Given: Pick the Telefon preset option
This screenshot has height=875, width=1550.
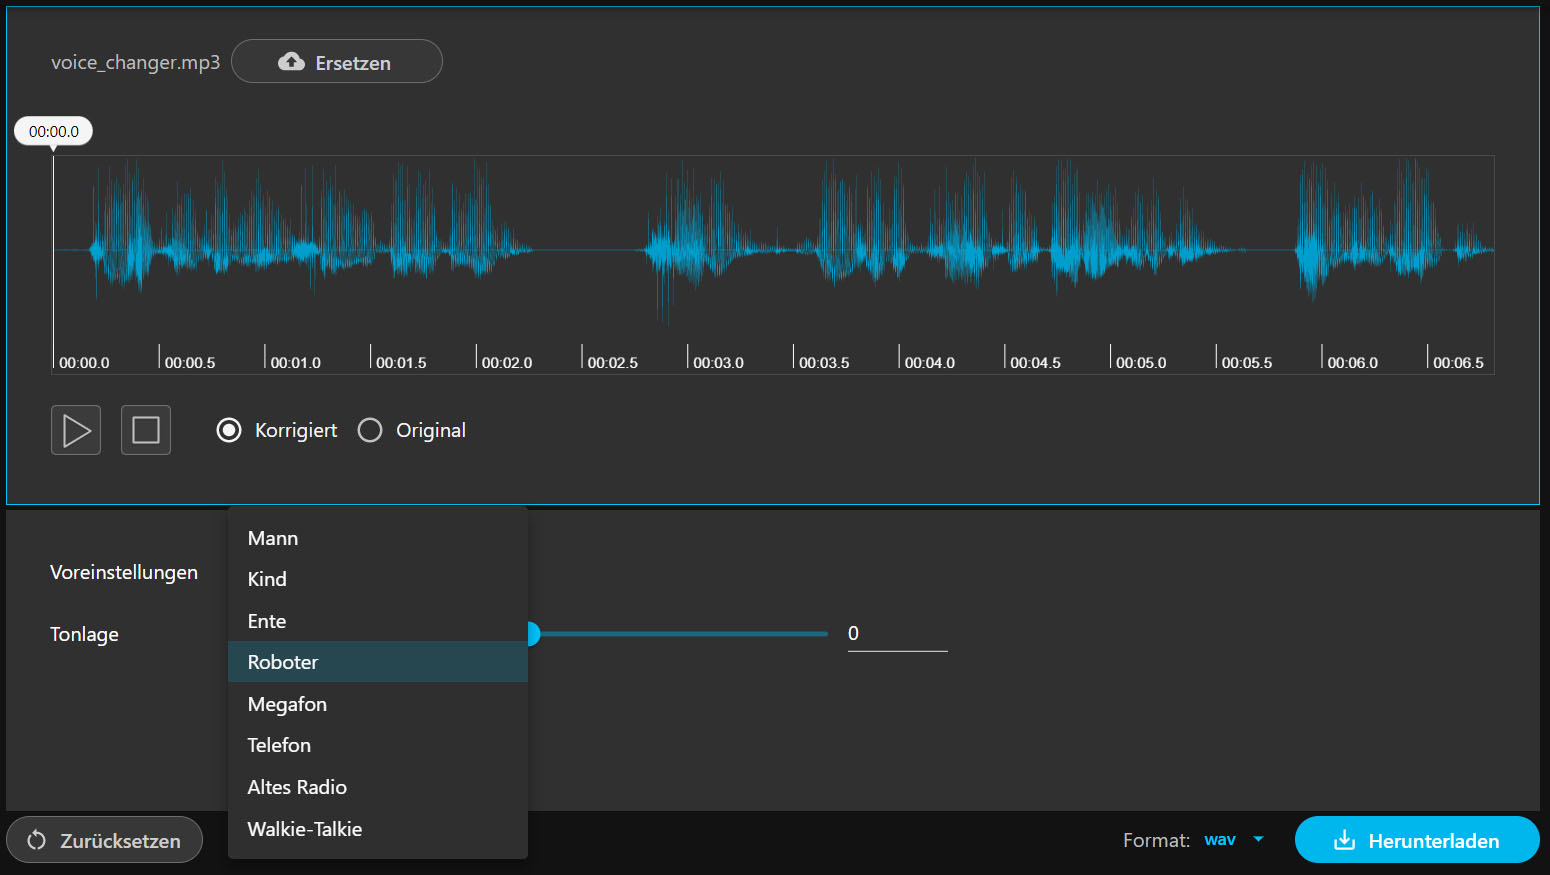Looking at the screenshot, I should pos(279,745).
